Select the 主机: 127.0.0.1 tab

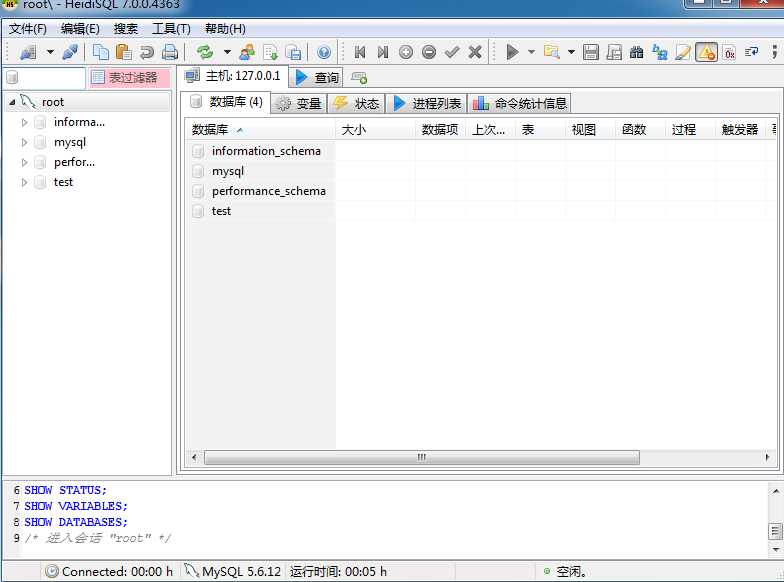point(233,76)
